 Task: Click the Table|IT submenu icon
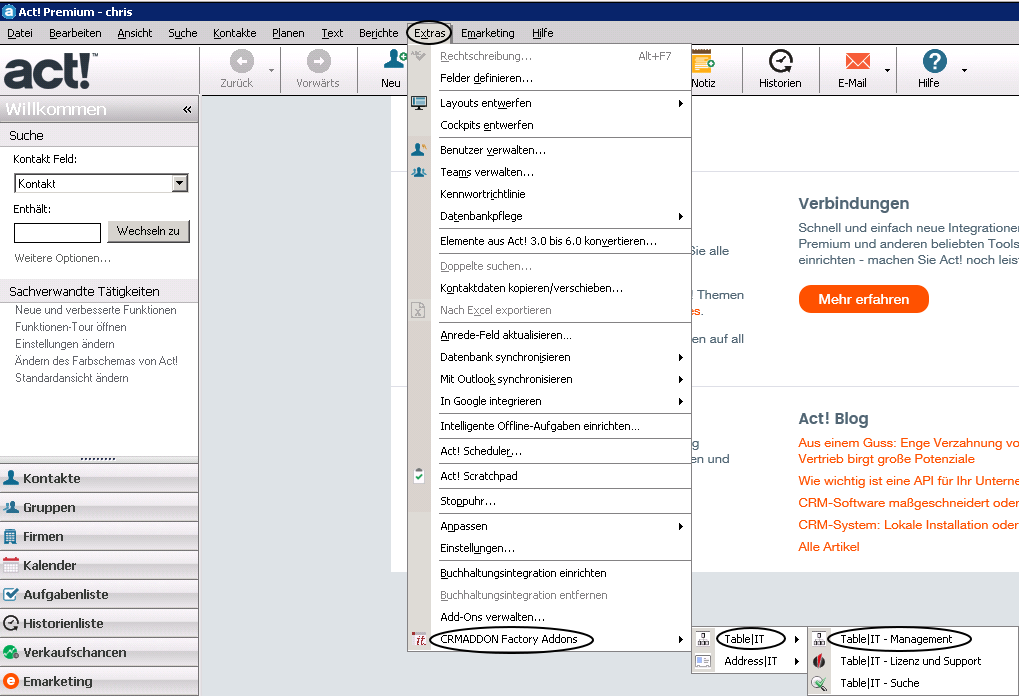[703, 639]
